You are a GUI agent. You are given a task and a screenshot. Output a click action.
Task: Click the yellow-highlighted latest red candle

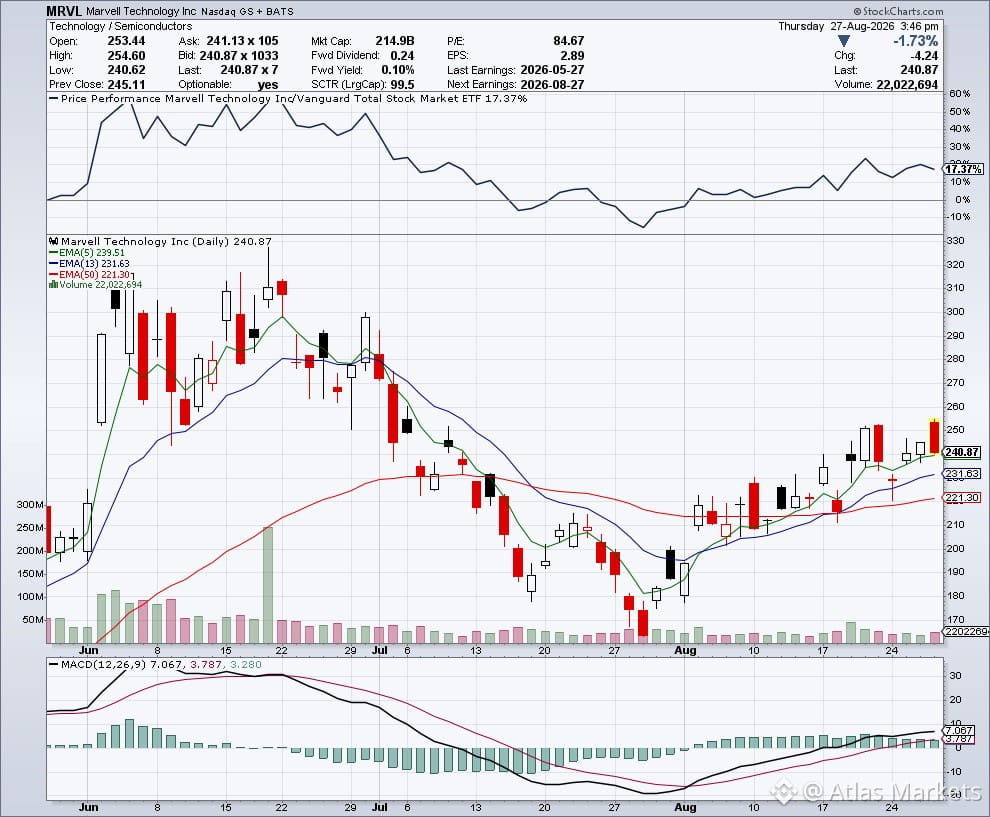point(934,437)
